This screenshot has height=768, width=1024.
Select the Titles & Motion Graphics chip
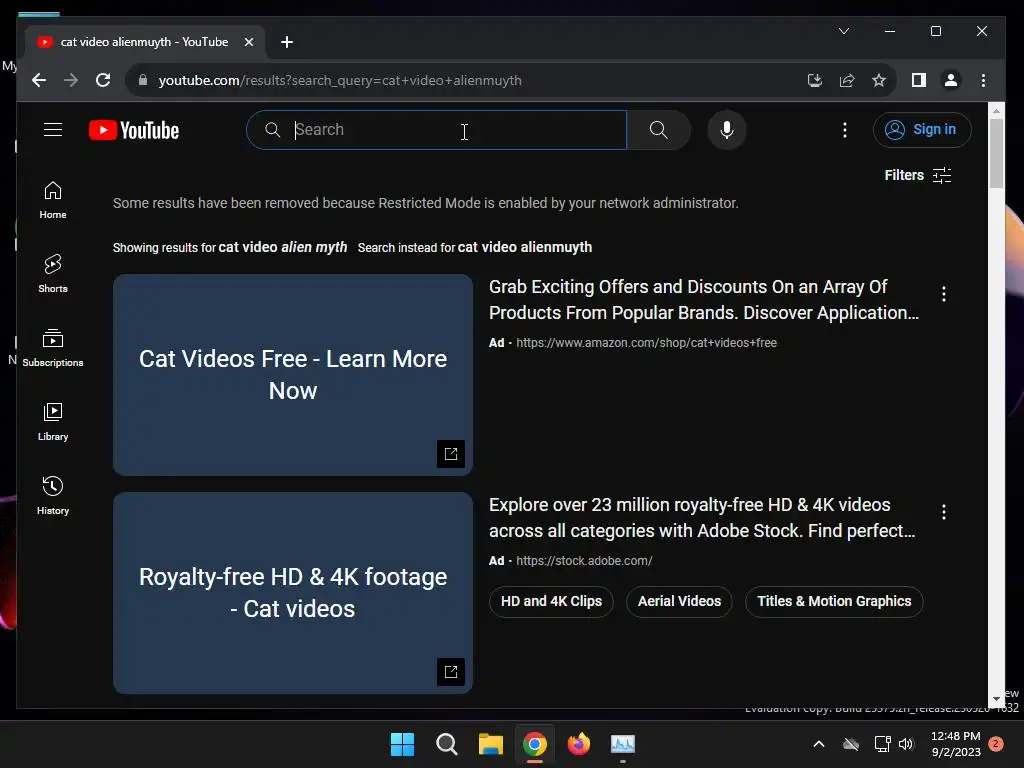pyautogui.click(x=834, y=601)
